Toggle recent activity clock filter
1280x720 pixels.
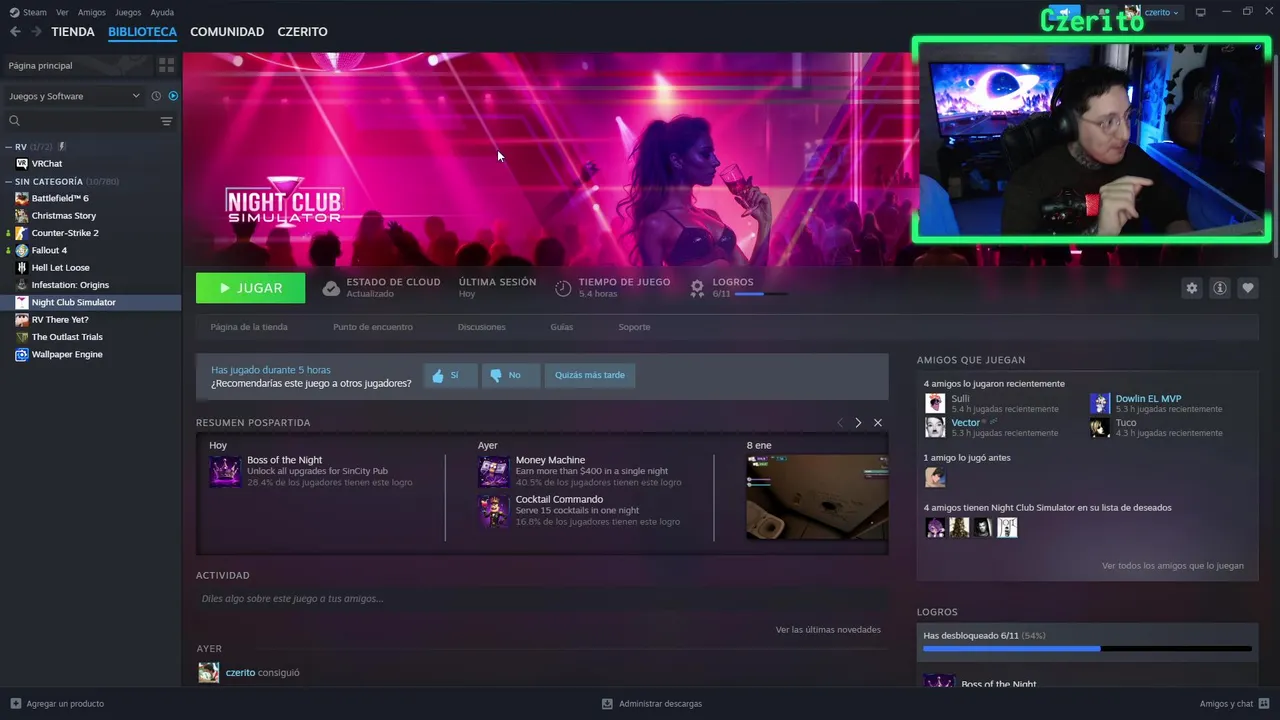[156, 96]
